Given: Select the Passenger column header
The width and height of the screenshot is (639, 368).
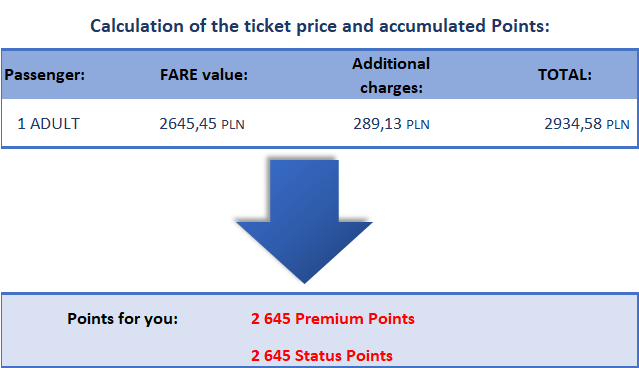Looking at the screenshot, I should 44,75.
